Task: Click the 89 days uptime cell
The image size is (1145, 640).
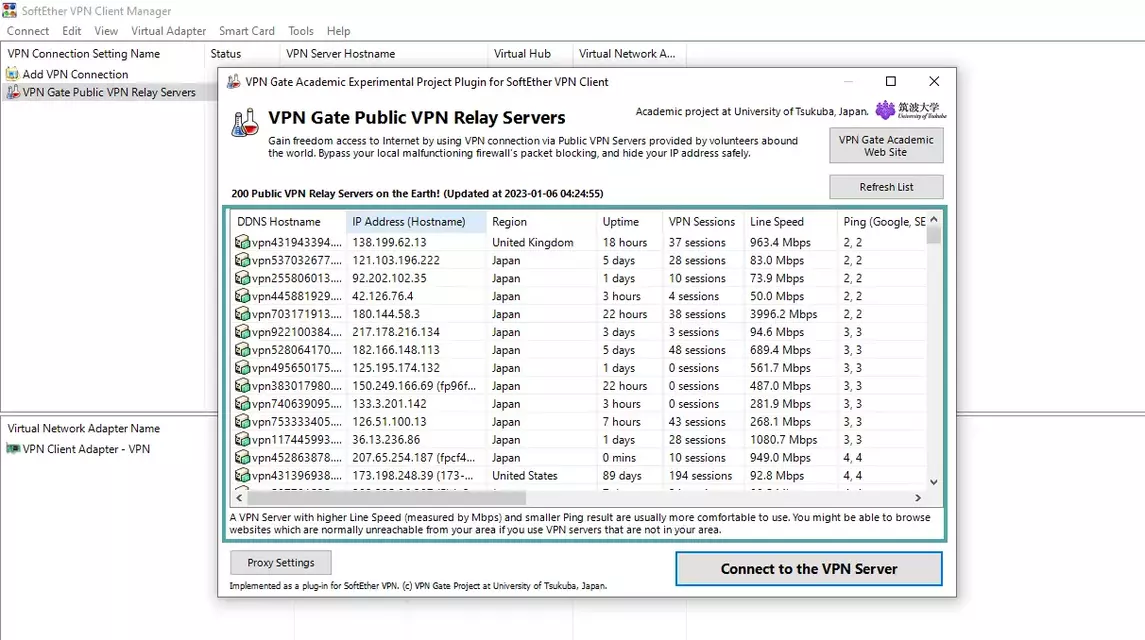Action: pos(622,475)
